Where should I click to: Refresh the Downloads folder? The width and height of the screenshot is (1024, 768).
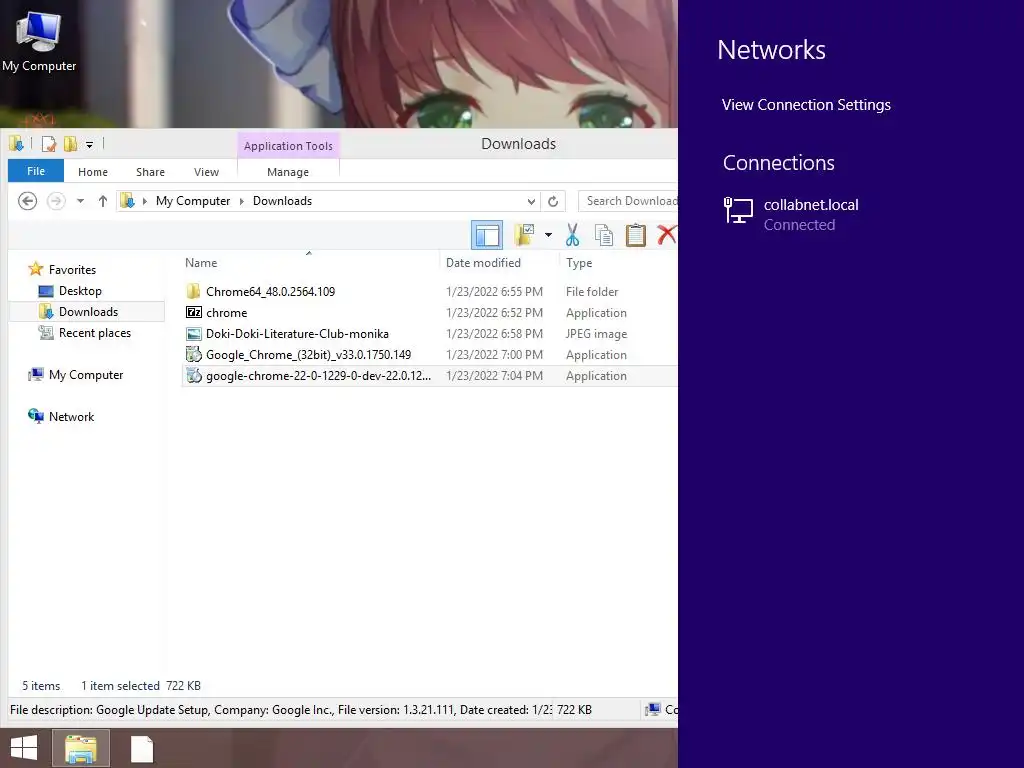pos(553,201)
